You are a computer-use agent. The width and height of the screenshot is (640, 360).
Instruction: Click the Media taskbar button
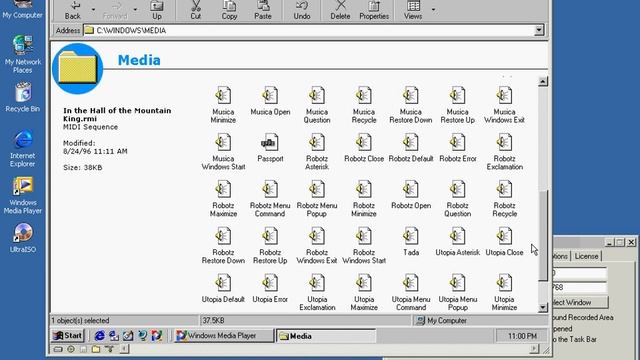(x=326, y=336)
